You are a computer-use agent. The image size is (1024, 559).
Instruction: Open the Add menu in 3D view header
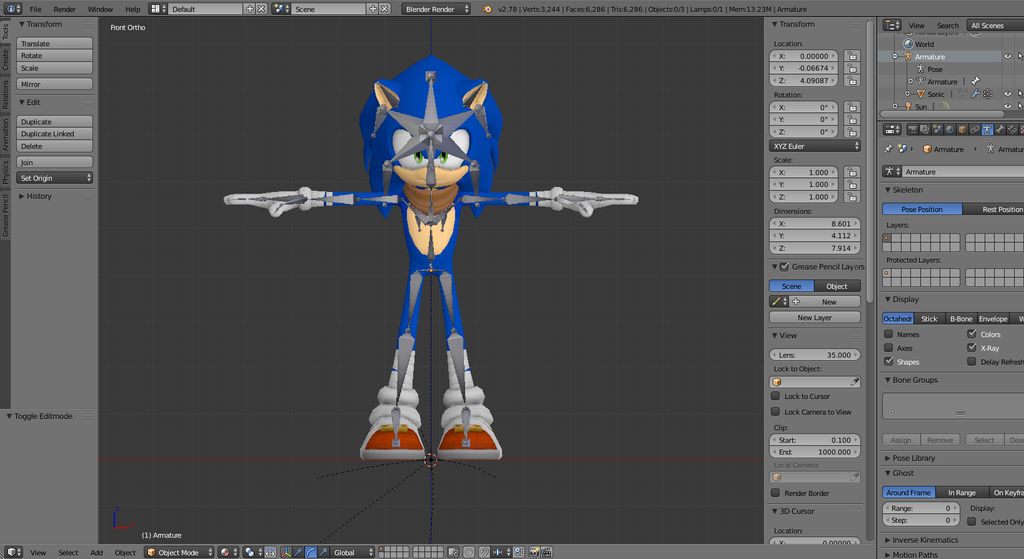click(x=97, y=552)
